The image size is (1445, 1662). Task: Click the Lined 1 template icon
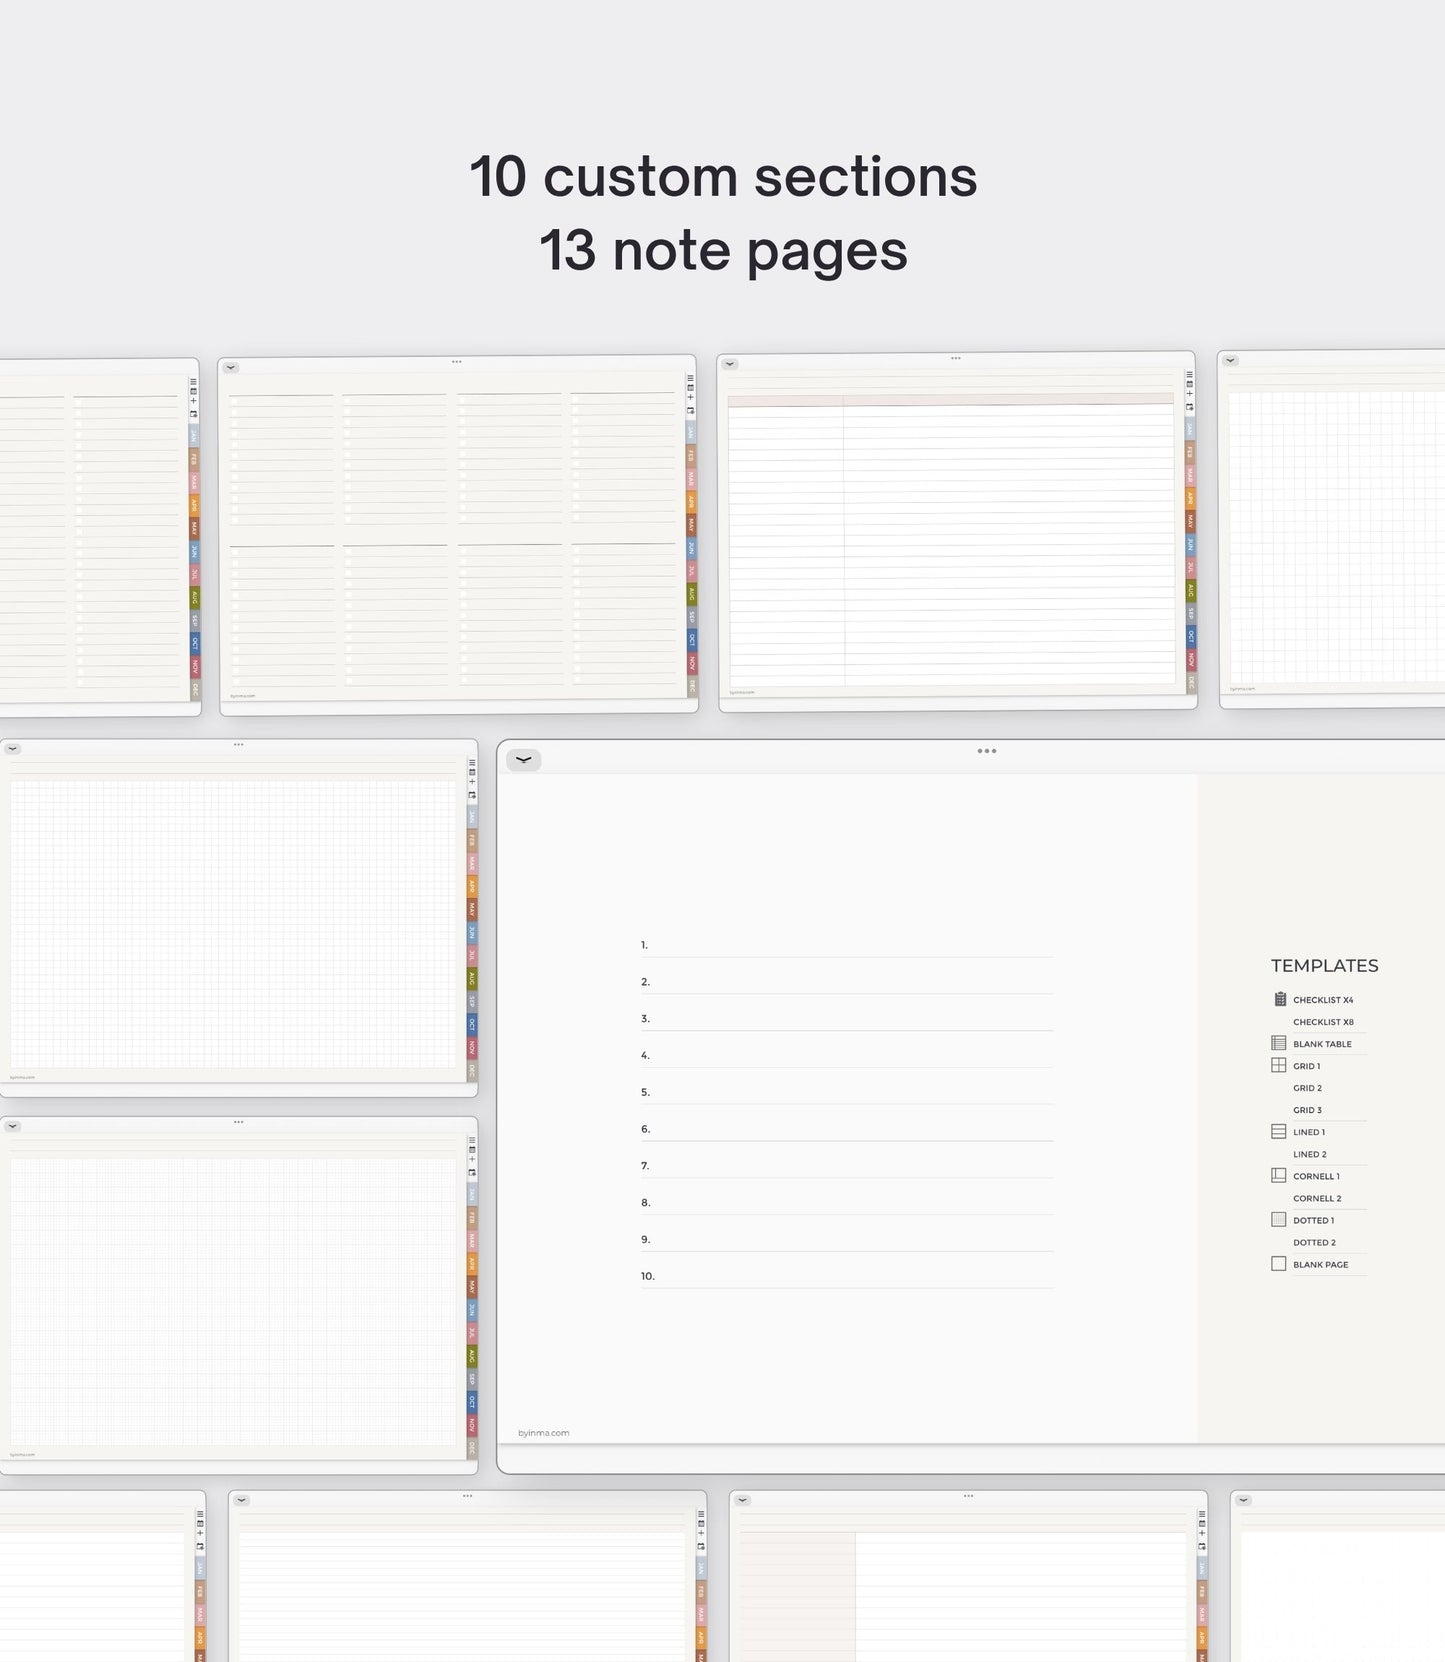tap(1278, 1131)
